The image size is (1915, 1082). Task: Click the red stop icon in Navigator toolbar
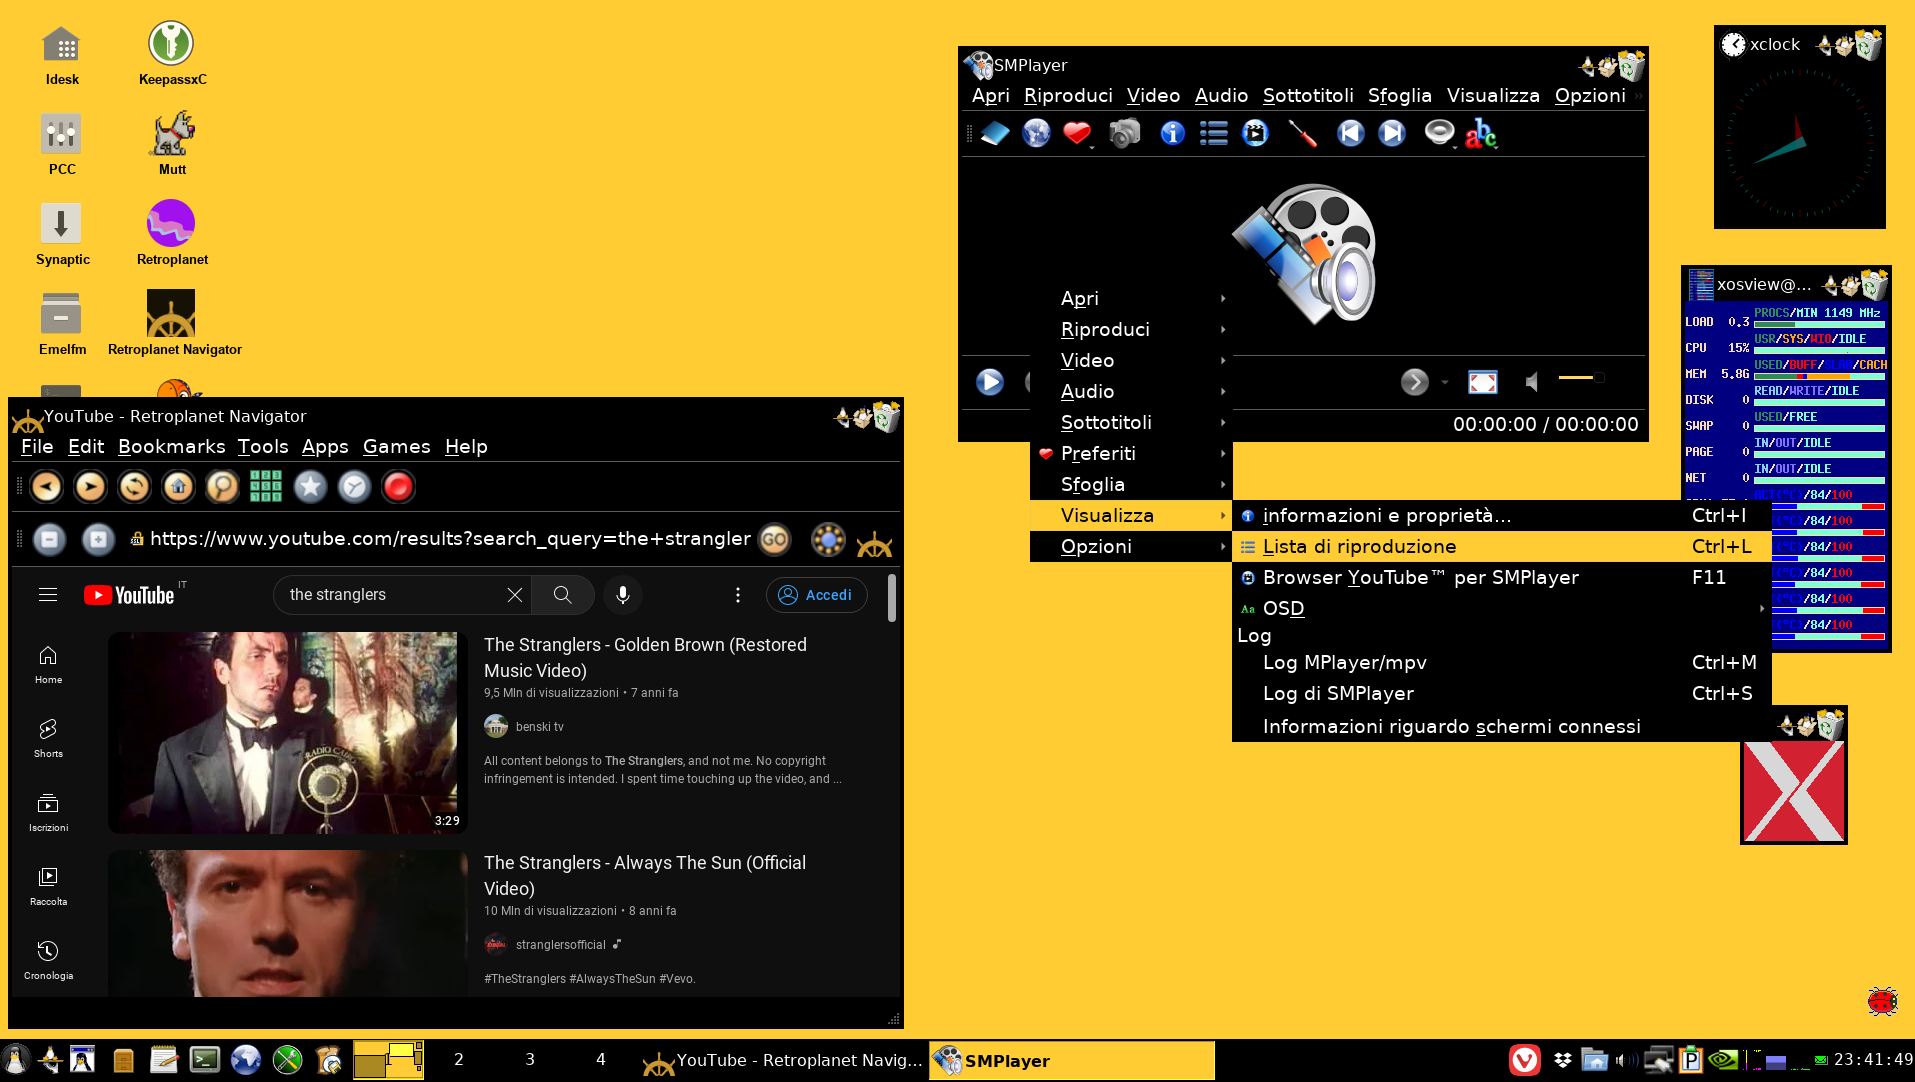[x=398, y=487]
